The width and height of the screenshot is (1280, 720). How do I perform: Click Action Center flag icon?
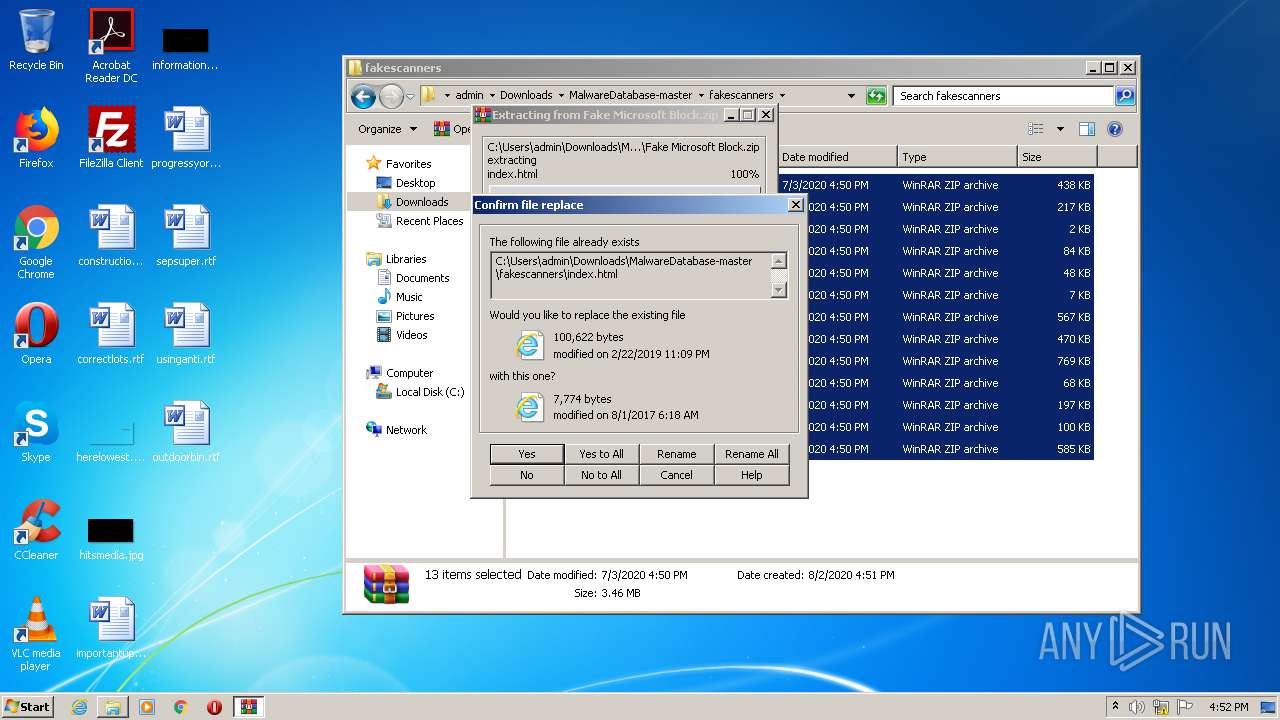click(x=1185, y=707)
